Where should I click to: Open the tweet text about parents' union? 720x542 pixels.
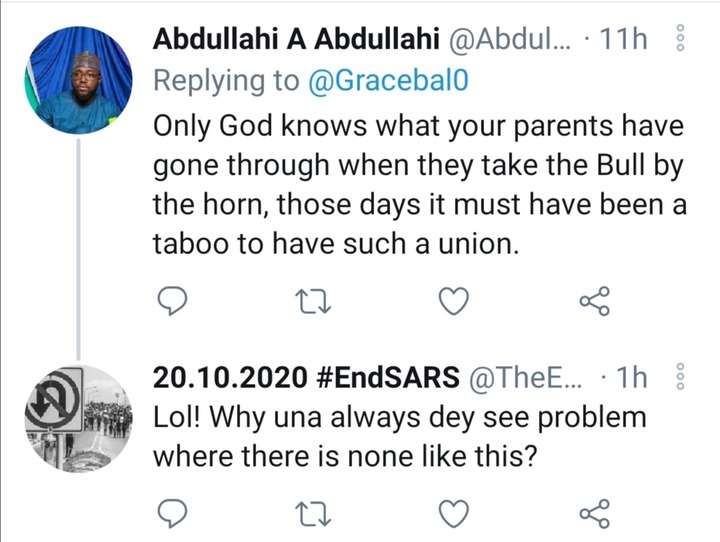pyautogui.click(x=420, y=184)
